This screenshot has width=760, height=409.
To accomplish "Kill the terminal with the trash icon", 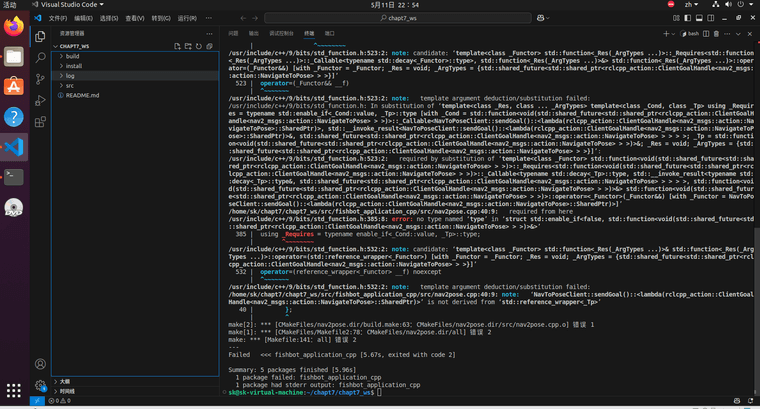I will tap(716, 34).
